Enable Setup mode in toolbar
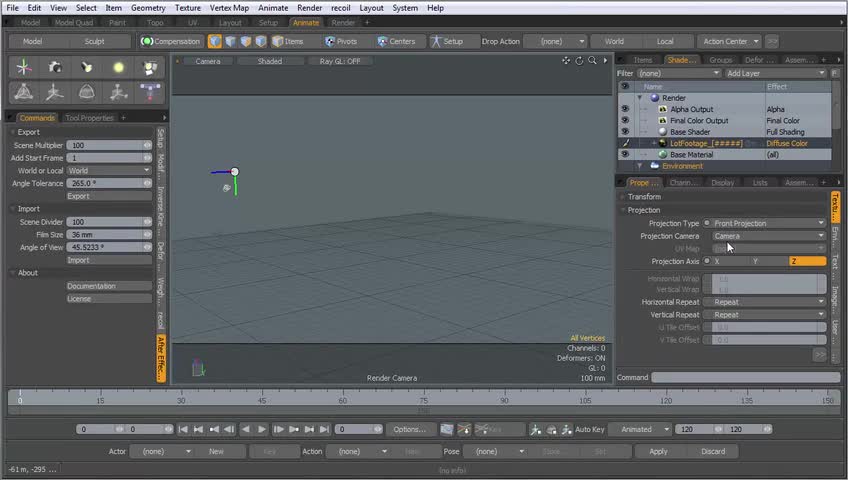Screen dimensions: 848x480 [x=447, y=41]
